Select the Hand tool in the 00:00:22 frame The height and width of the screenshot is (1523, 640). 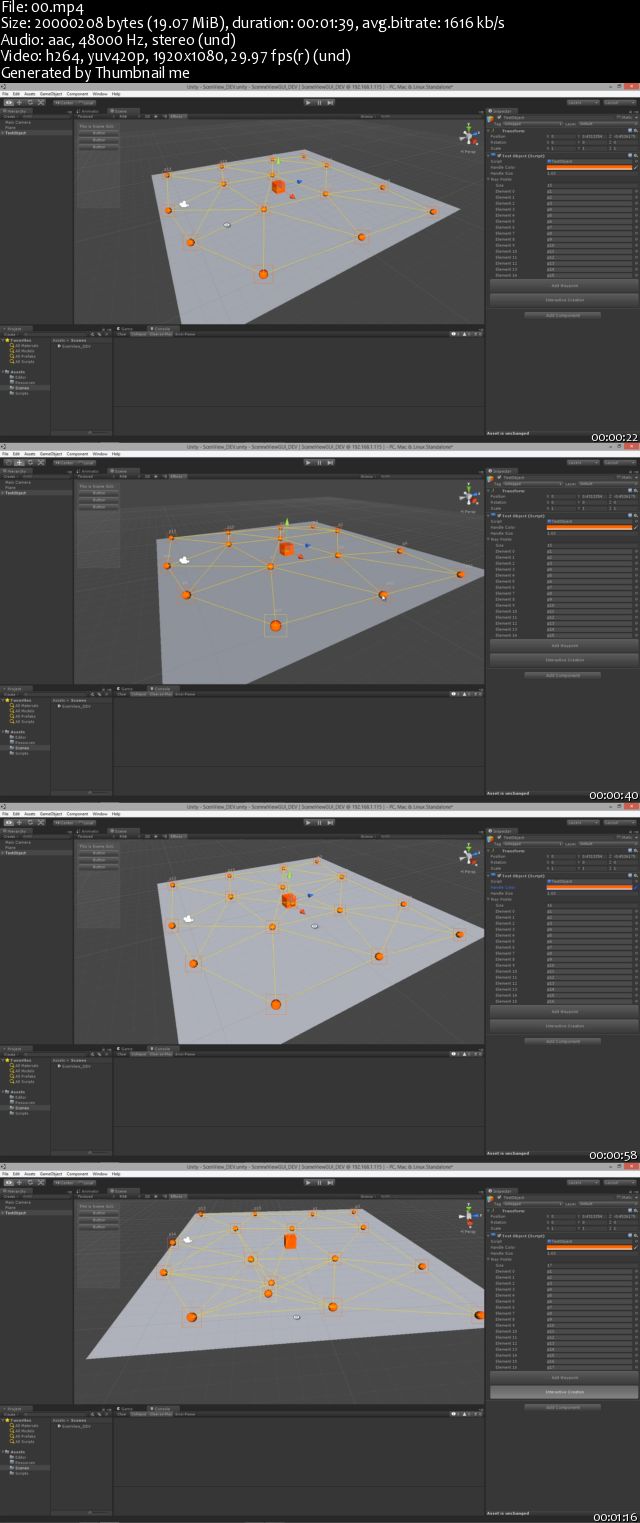7,102
